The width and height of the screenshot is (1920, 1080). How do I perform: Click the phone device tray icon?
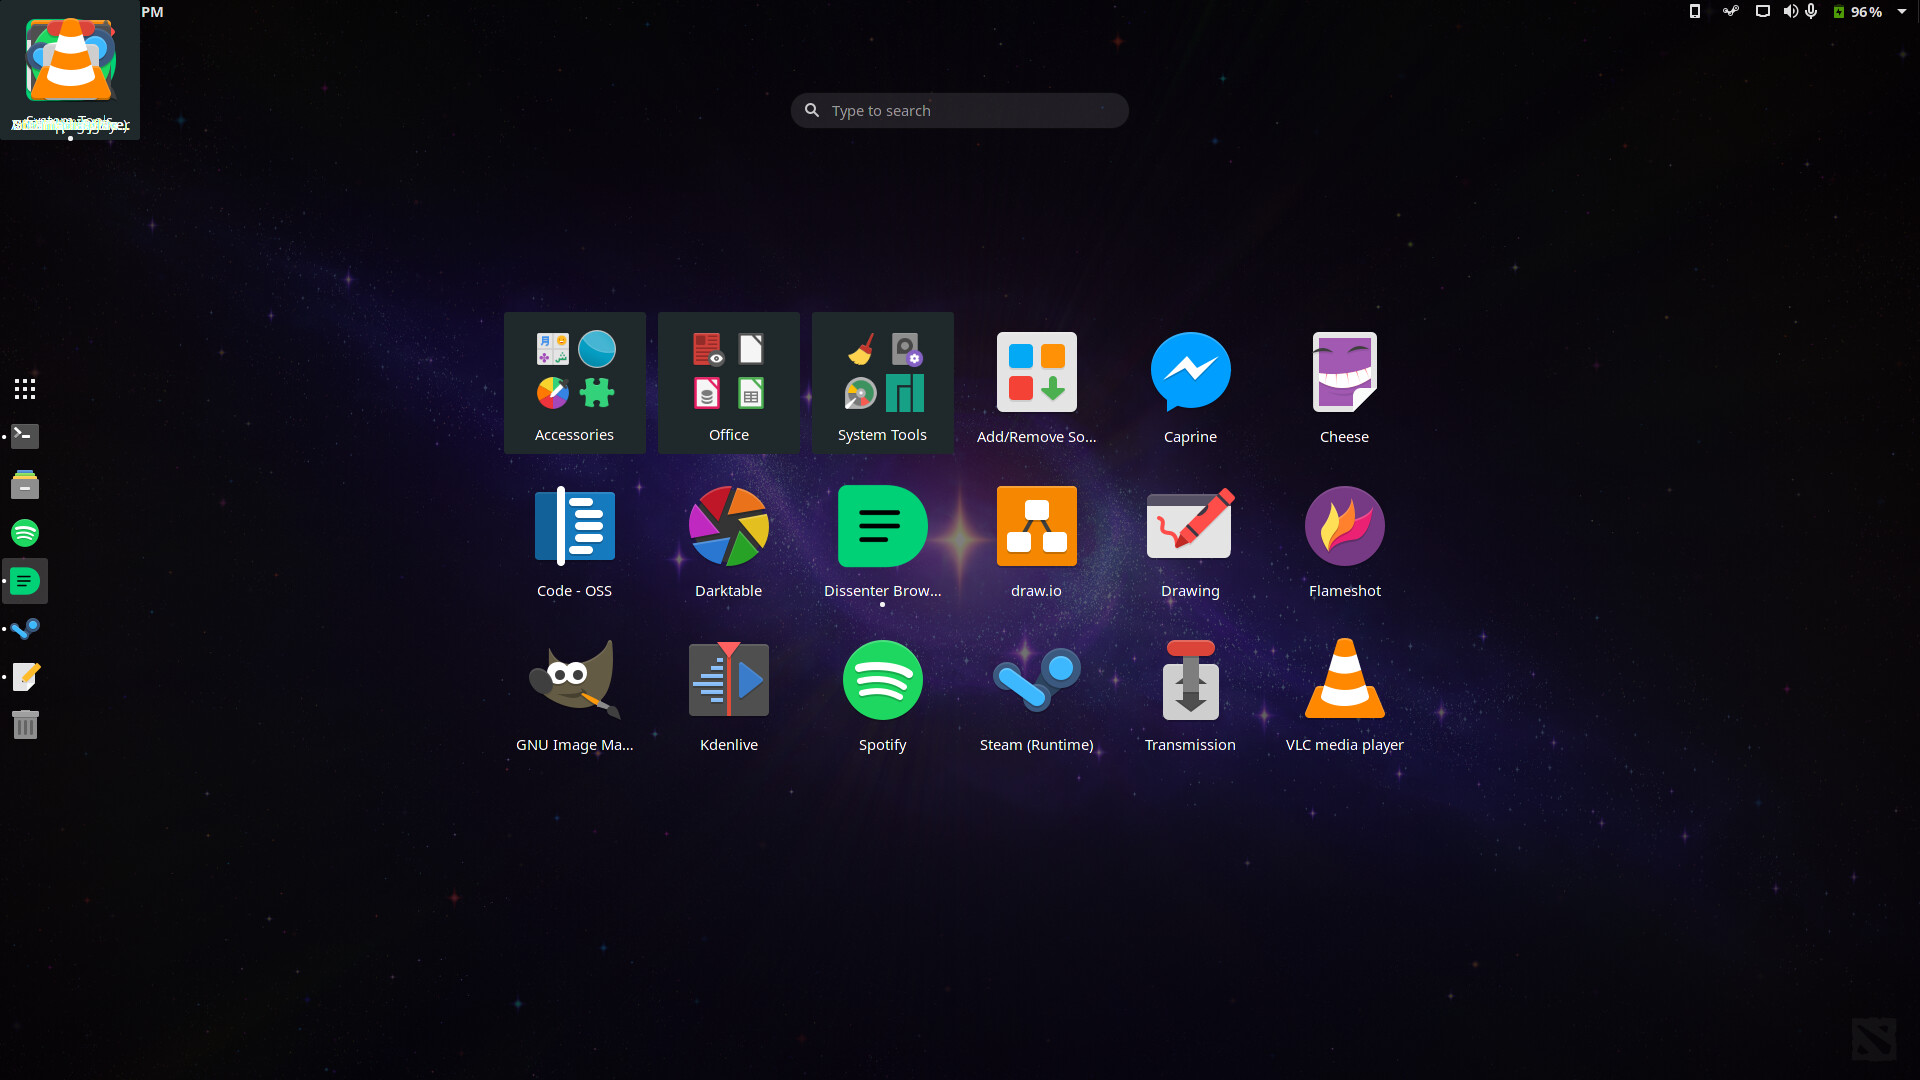tap(1695, 12)
